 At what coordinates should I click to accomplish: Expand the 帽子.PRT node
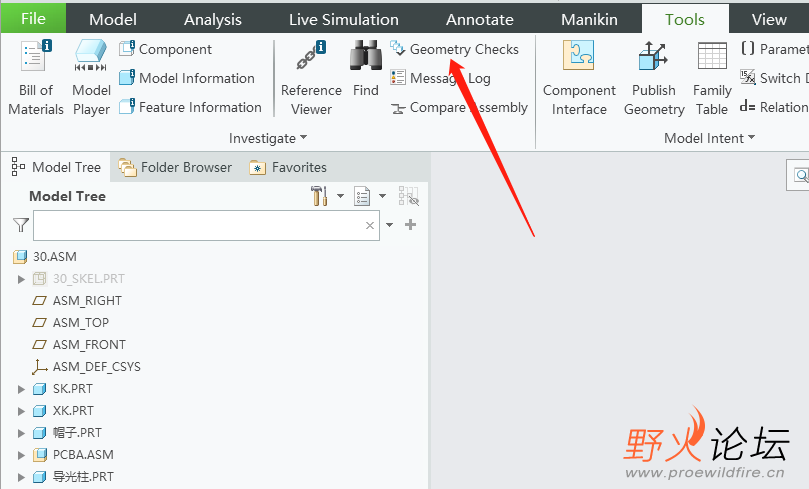coord(21,433)
